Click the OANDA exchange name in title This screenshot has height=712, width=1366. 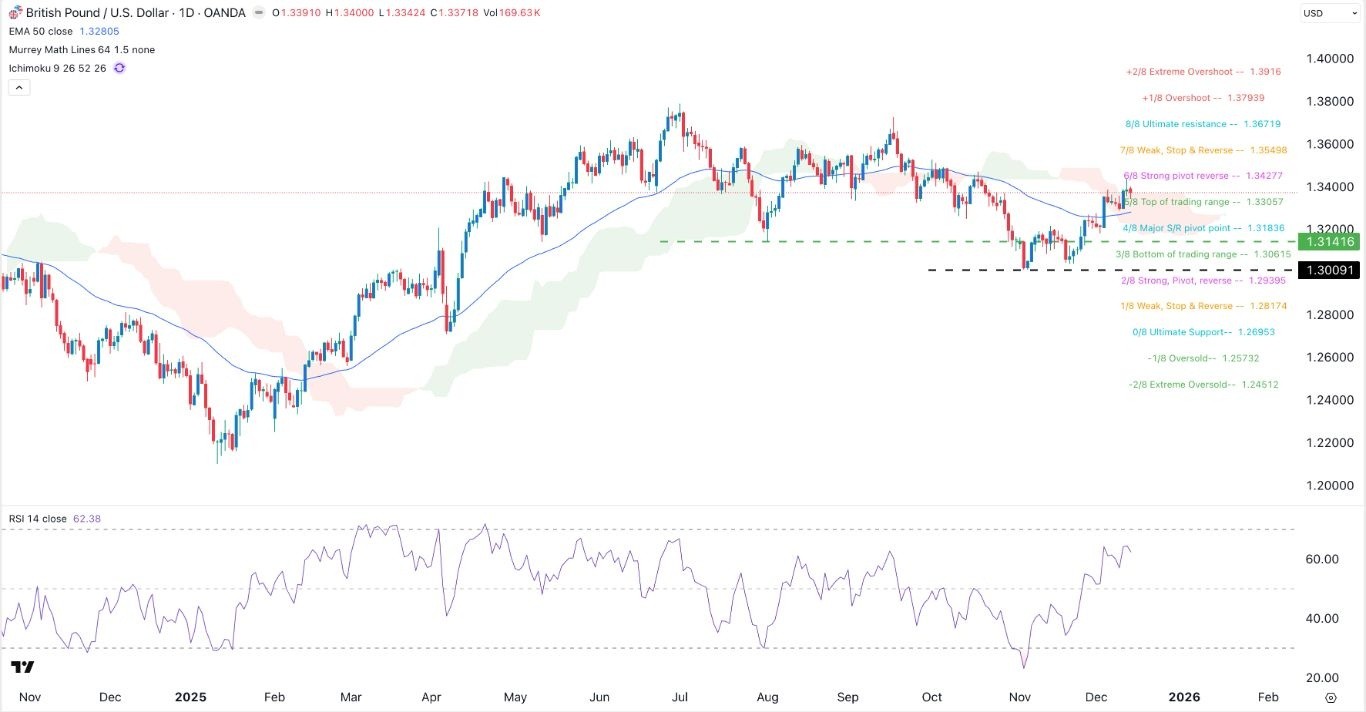pyautogui.click(x=226, y=14)
